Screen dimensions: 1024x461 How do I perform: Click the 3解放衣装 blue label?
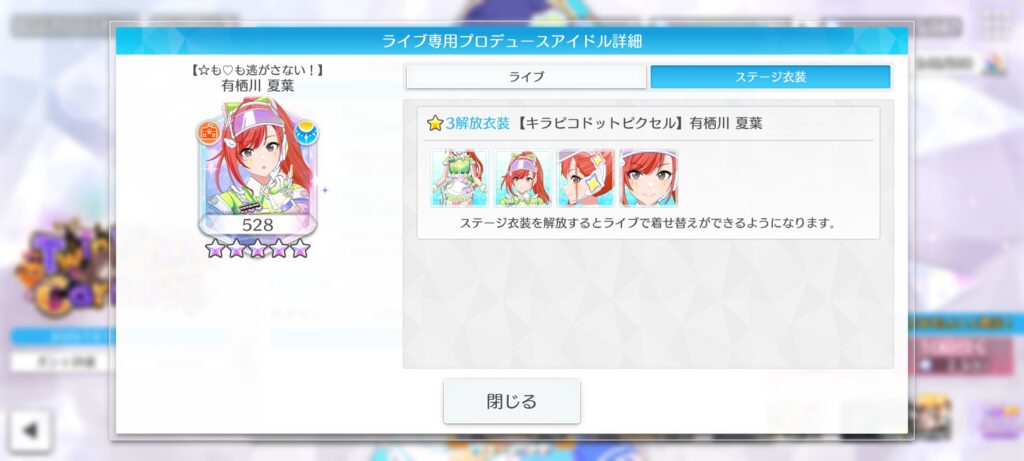point(477,123)
